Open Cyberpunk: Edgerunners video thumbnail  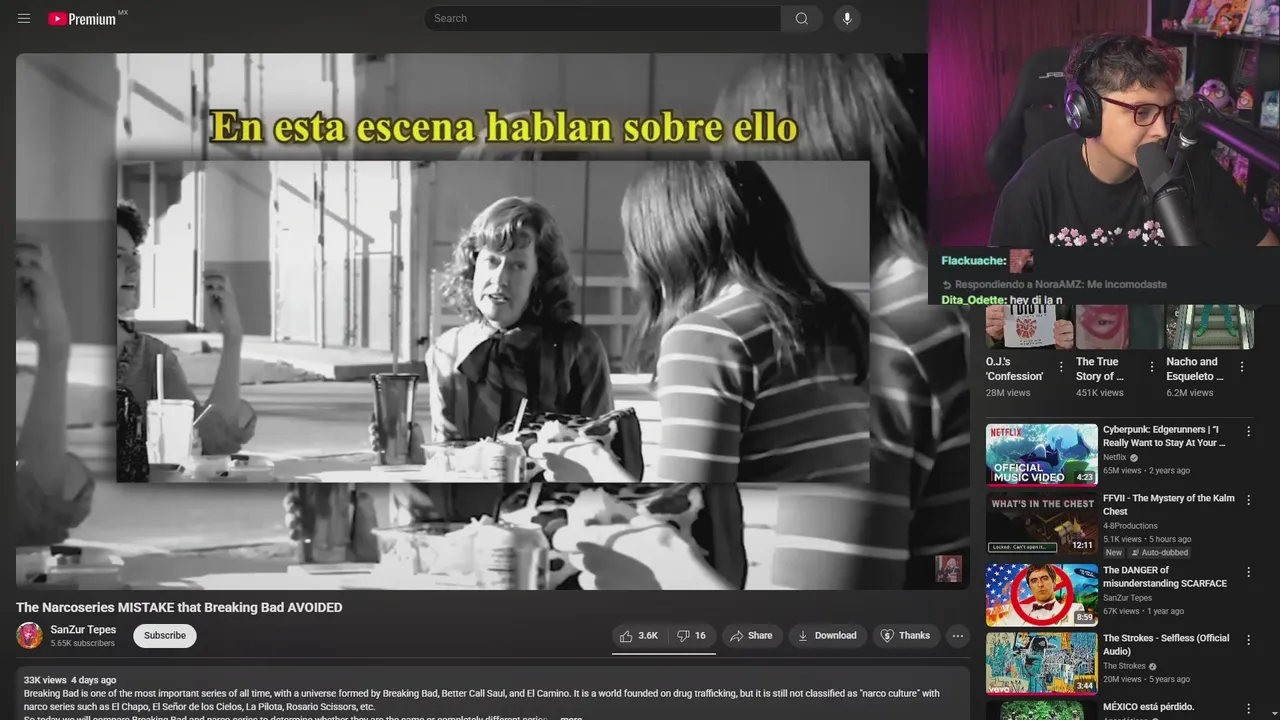pyautogui.click(x=1042, y=455)
